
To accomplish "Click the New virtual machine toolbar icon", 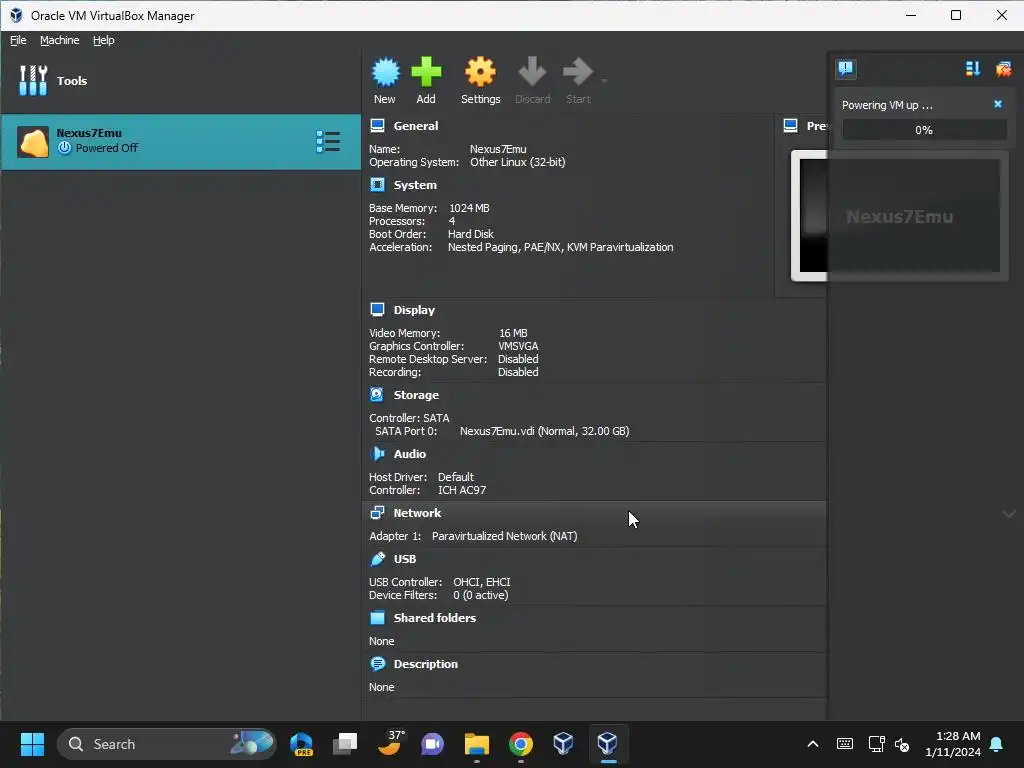I will pyautogui.click(x=385, y=72).
